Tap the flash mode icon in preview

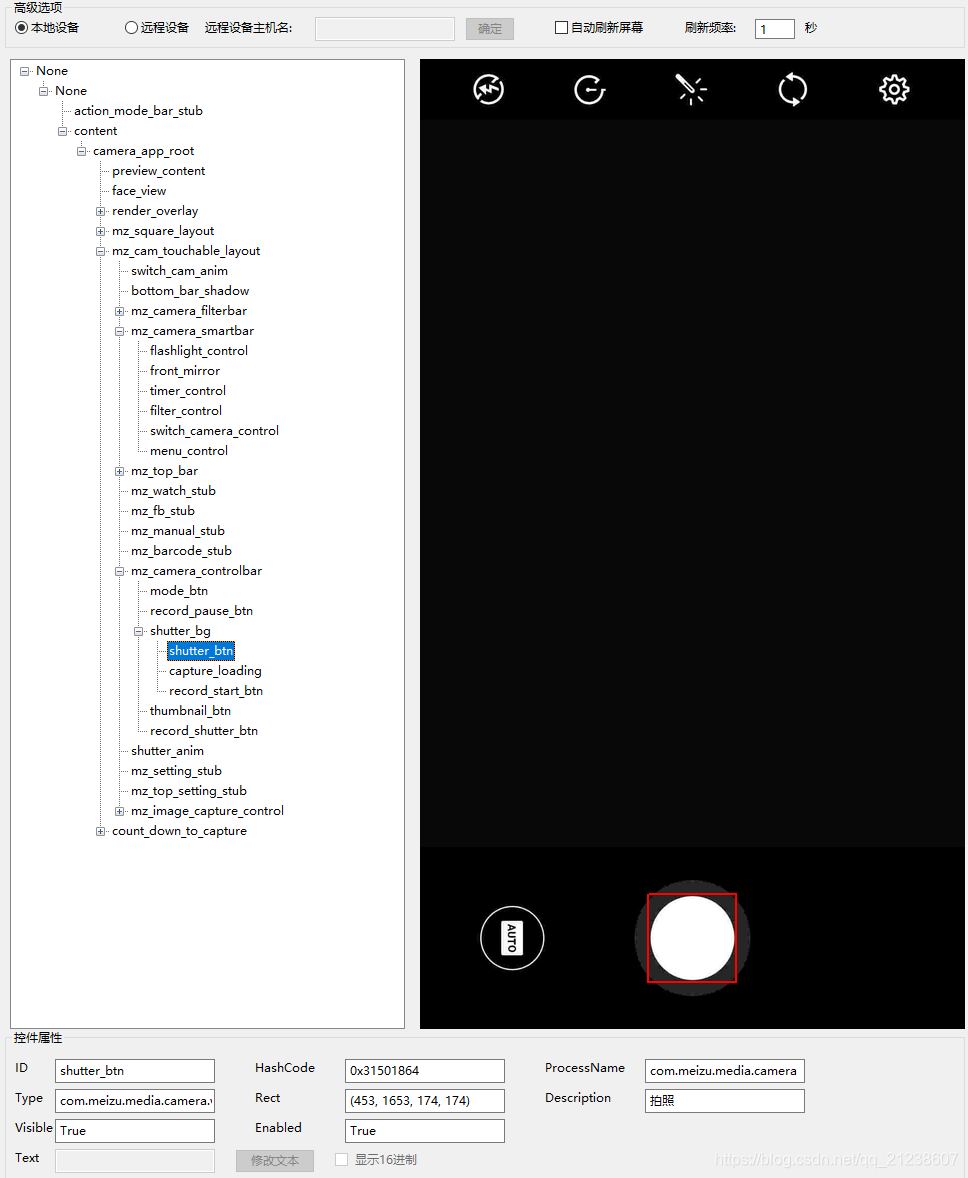tap(489, 89)
